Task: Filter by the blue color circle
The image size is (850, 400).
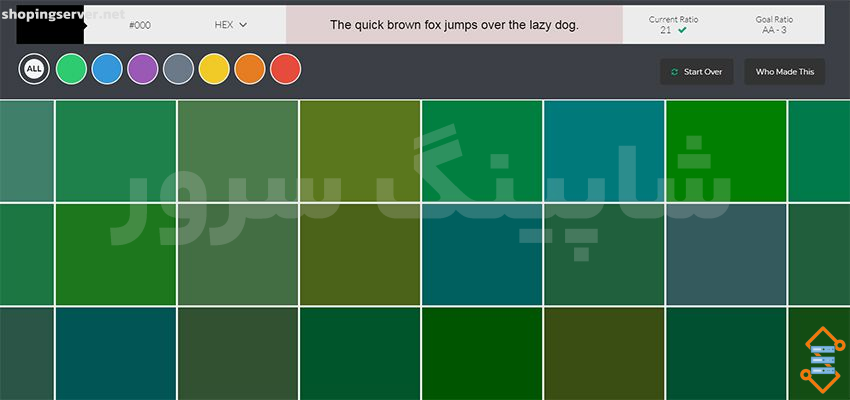Action: pyautogui.click(x=107, y=69)
